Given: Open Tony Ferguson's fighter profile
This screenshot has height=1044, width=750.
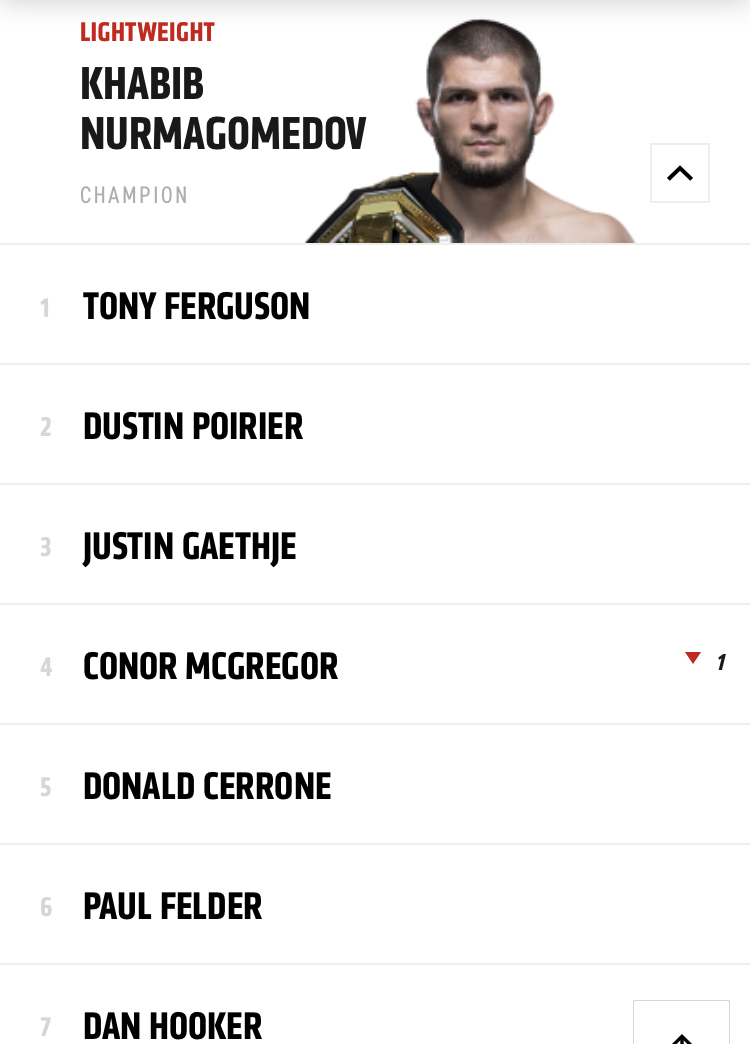Looking at the screenshot, I should [x=196, y=306].
